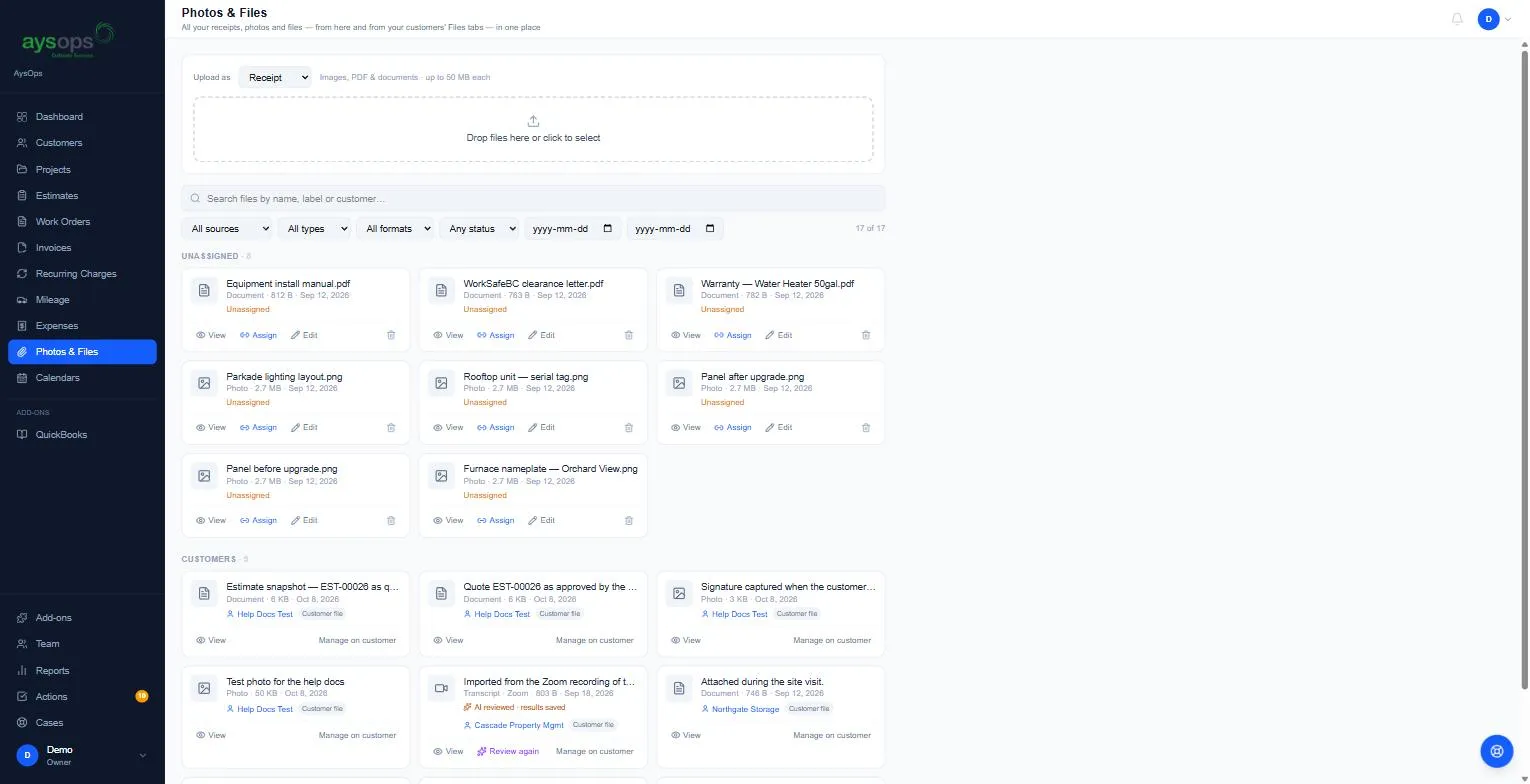Image resolution: width=1530 pixels, height=784 pixels.
Task: Open the Cascade Property Mgmt customer link
Action: 514,725
